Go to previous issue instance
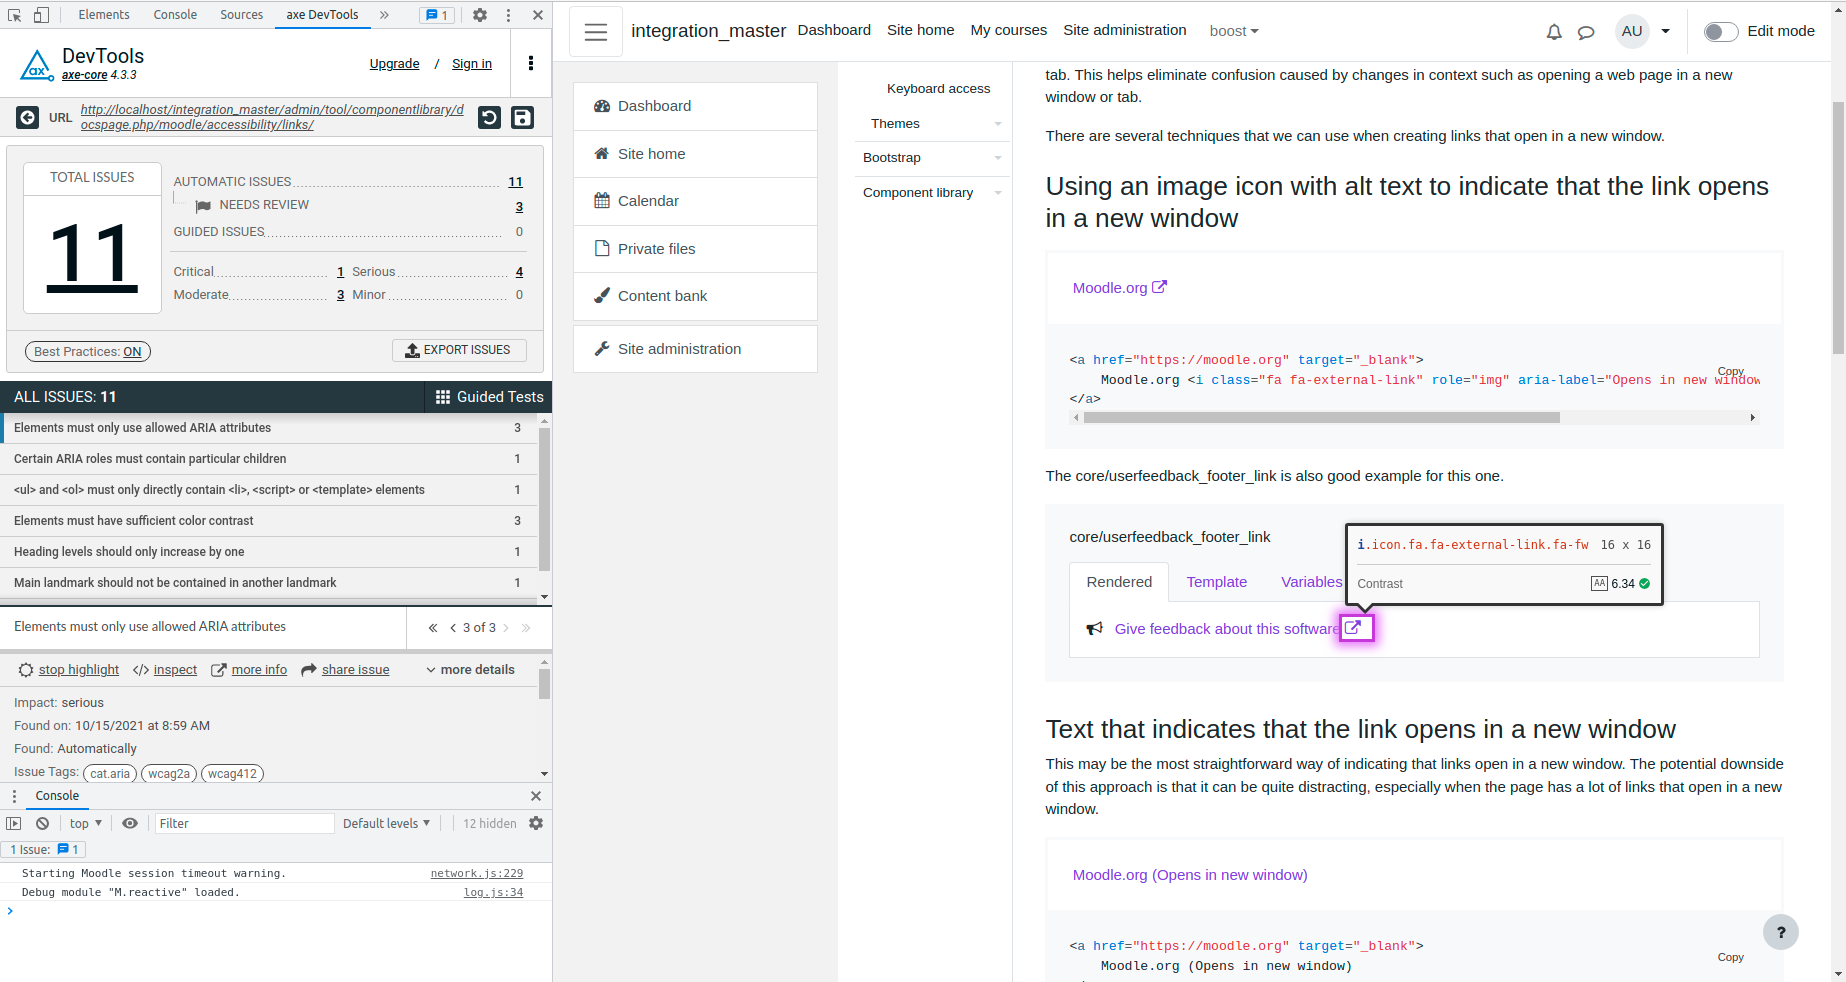1846x982 pixels. (453, 628)
